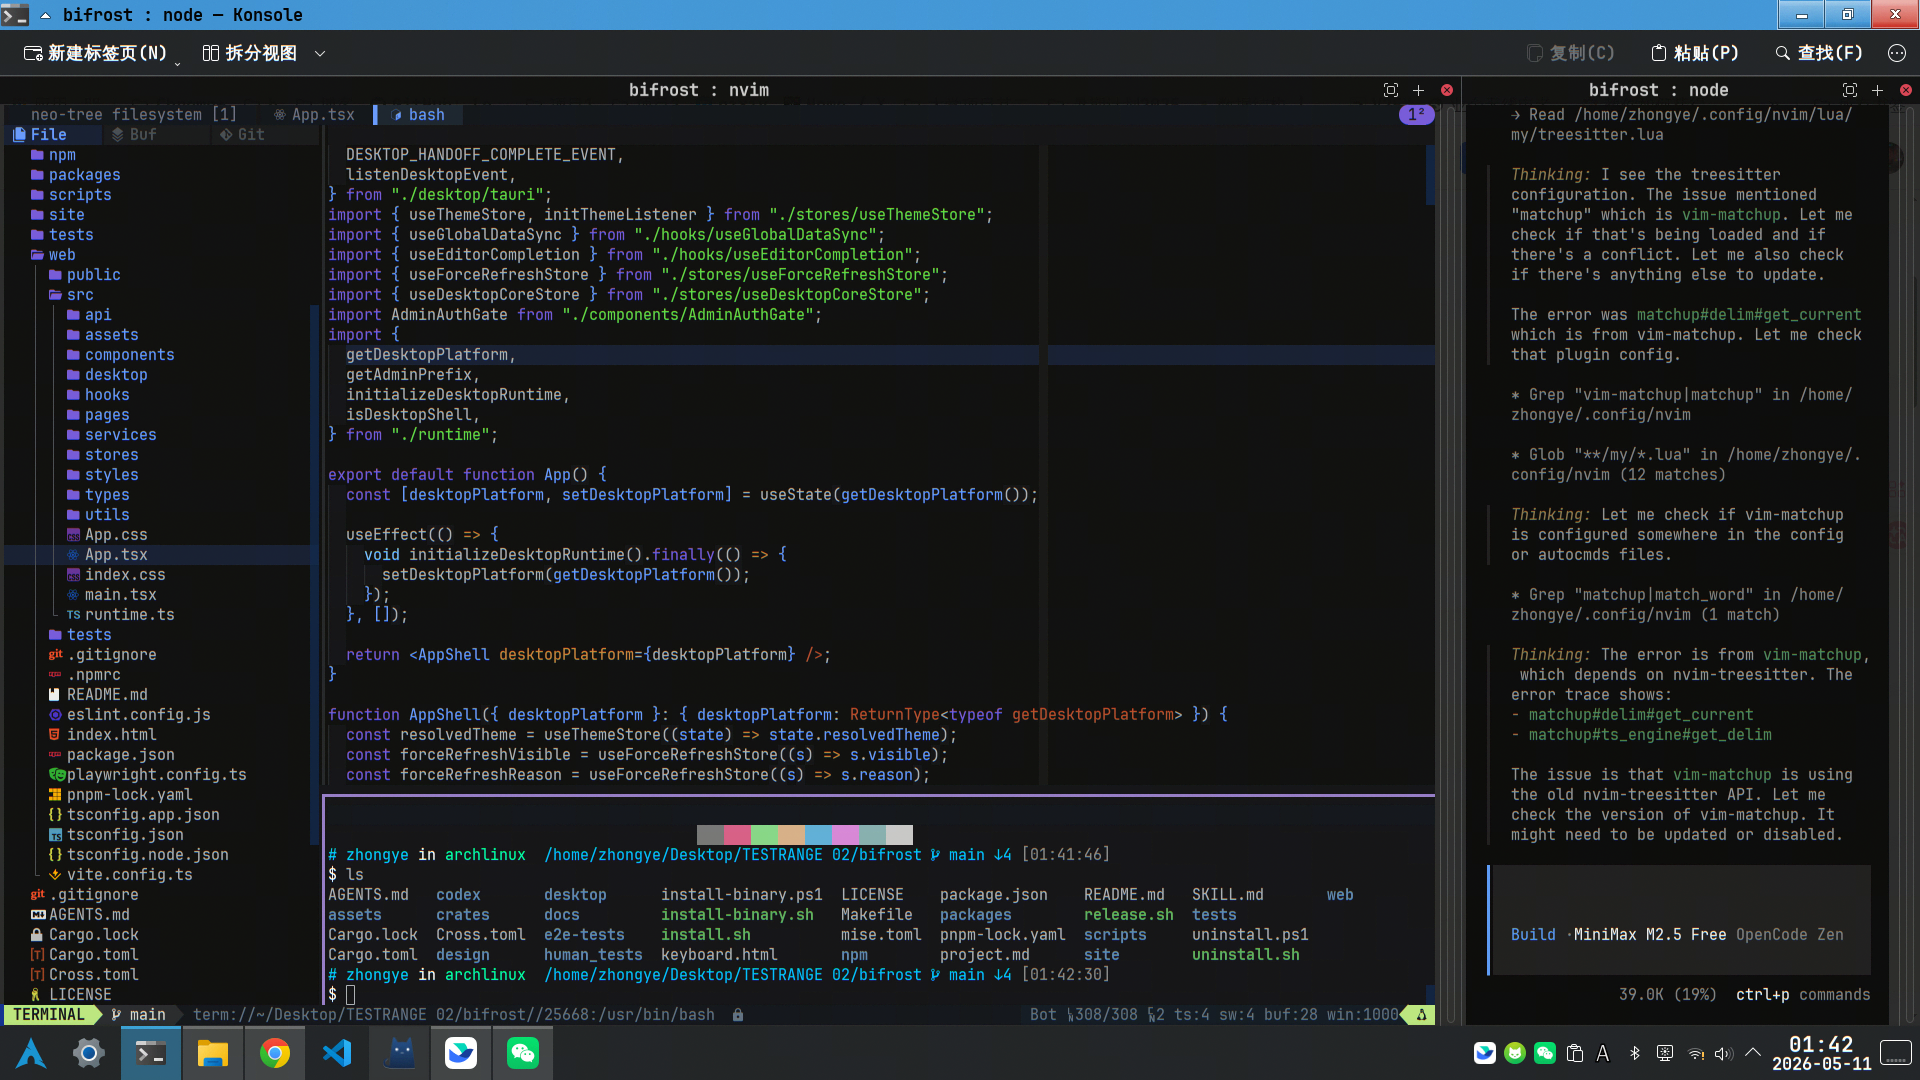The height and width of the screenshot is (1080, 1920).
Task: Open the volume control tray icon
Action: coord(1724,1053)
